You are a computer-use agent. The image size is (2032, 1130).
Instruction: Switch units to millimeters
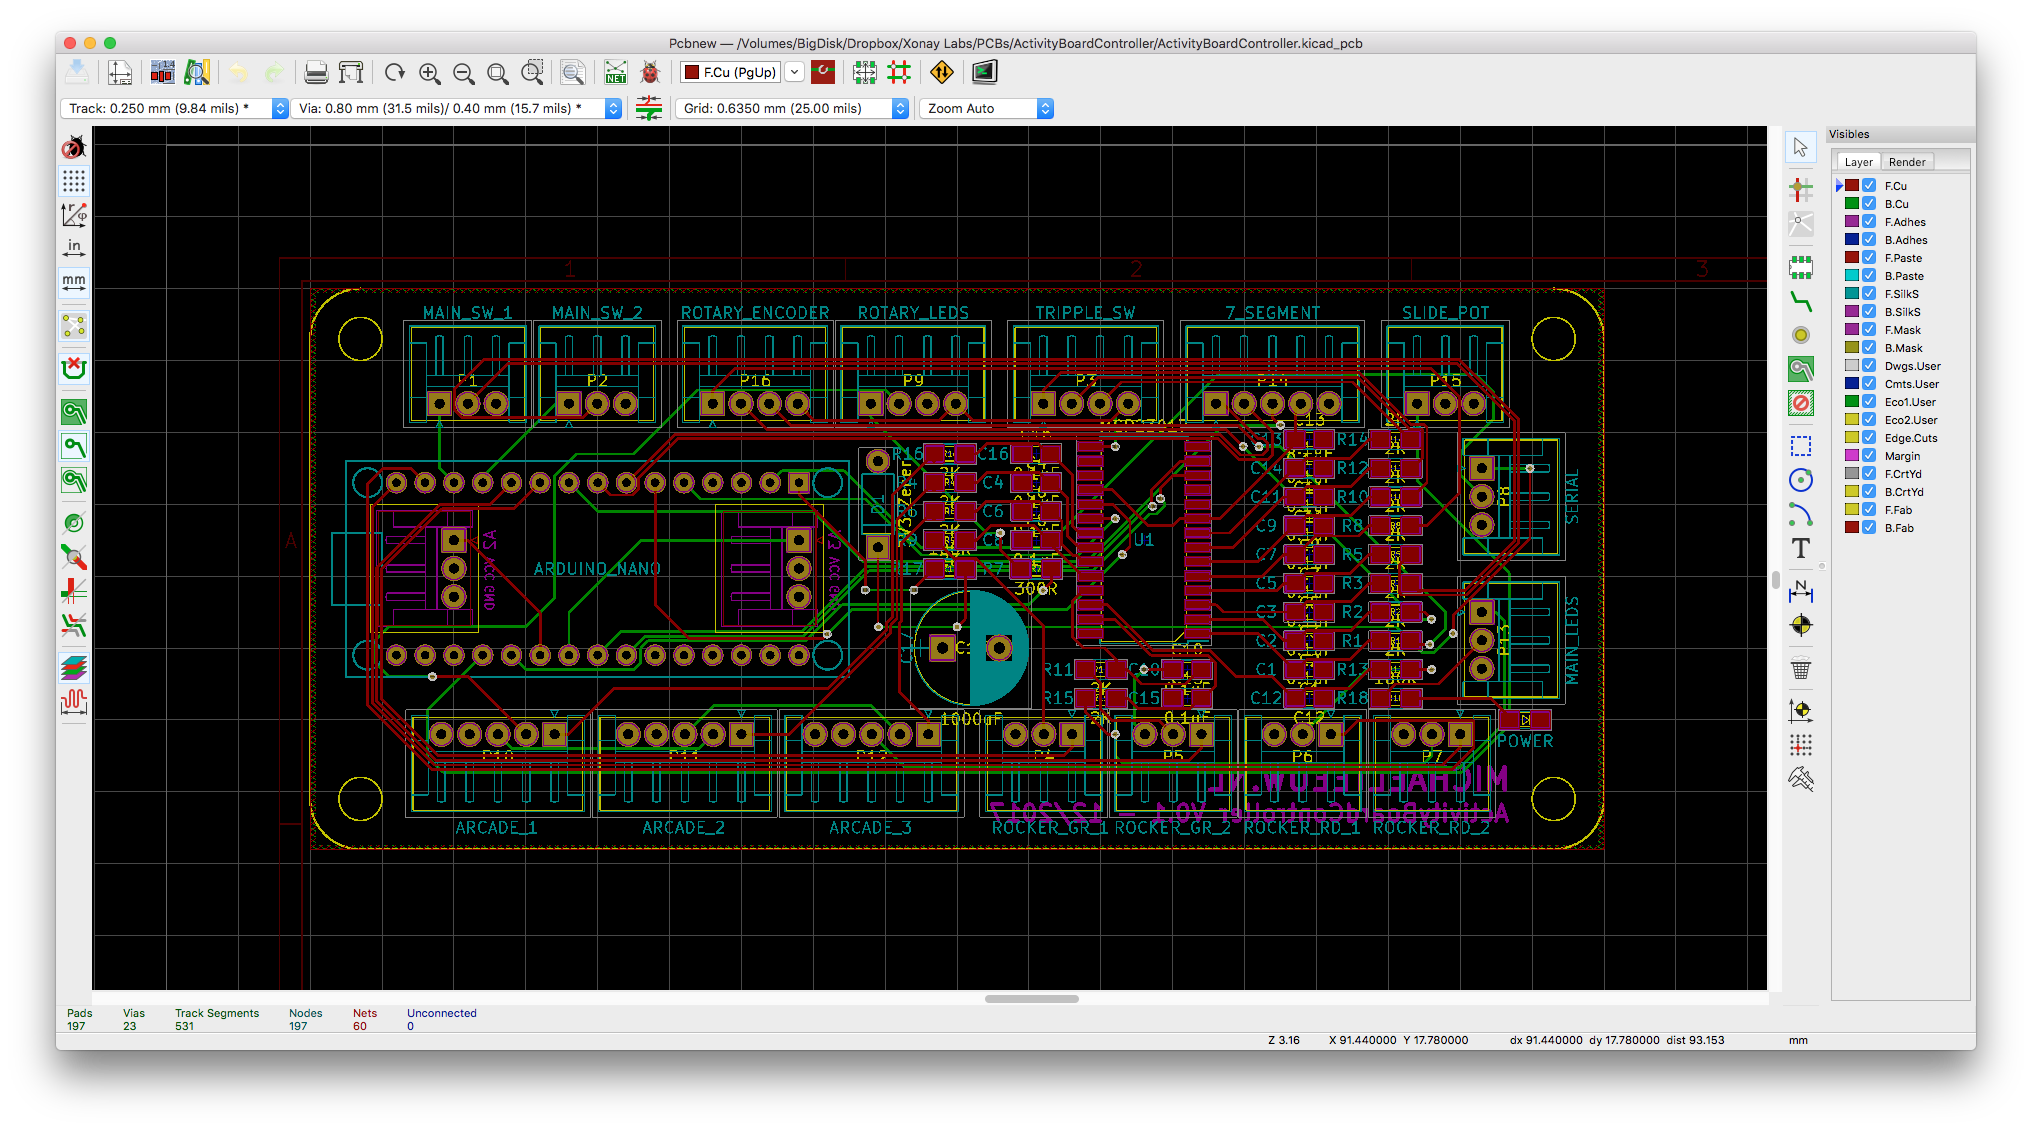pos(74,283)
